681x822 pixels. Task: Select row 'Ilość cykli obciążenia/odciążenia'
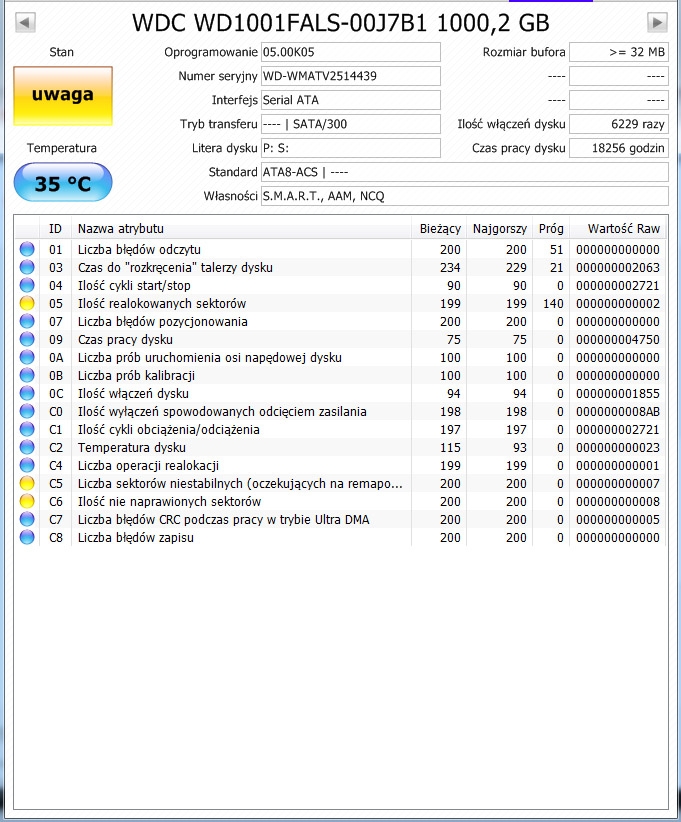[x=341, y=429]
